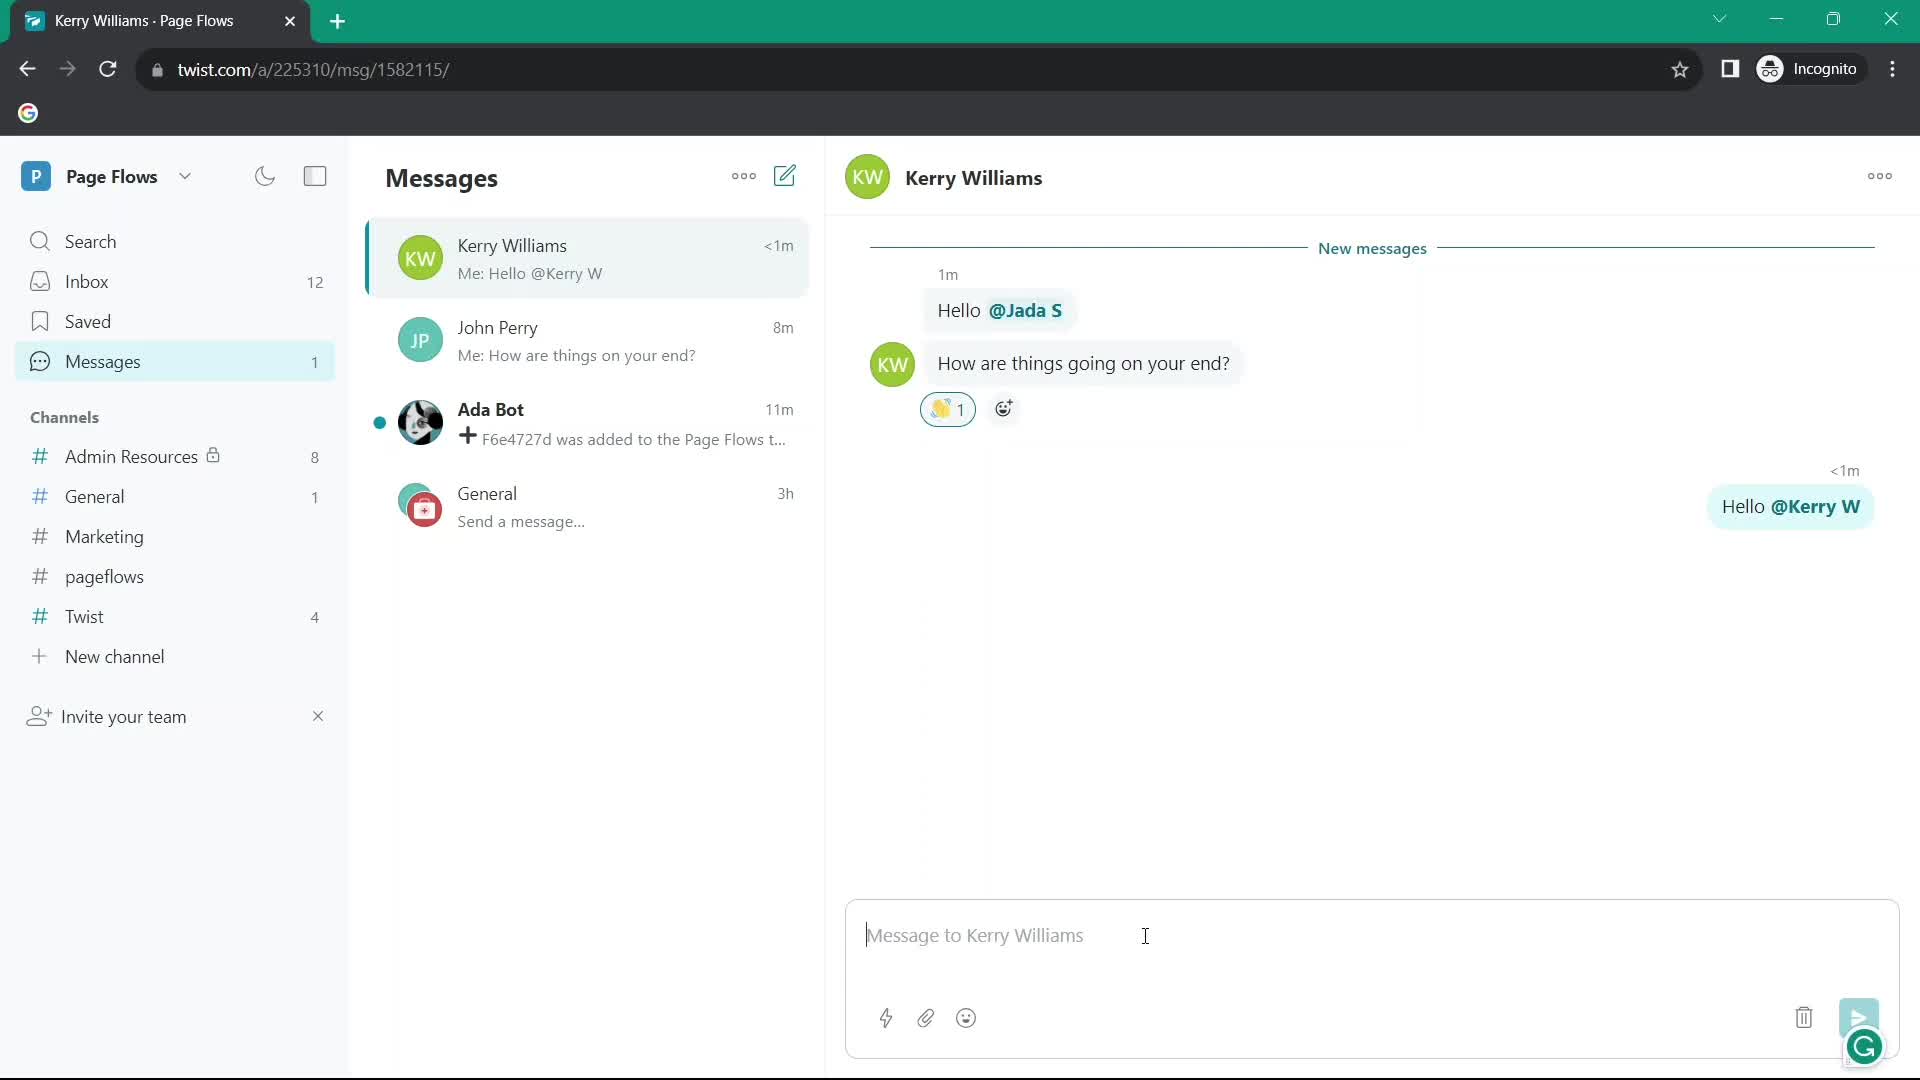Toggle dark mode moon icon
The width and height of the screenshot is (1920, 1080).
[265, 177]
